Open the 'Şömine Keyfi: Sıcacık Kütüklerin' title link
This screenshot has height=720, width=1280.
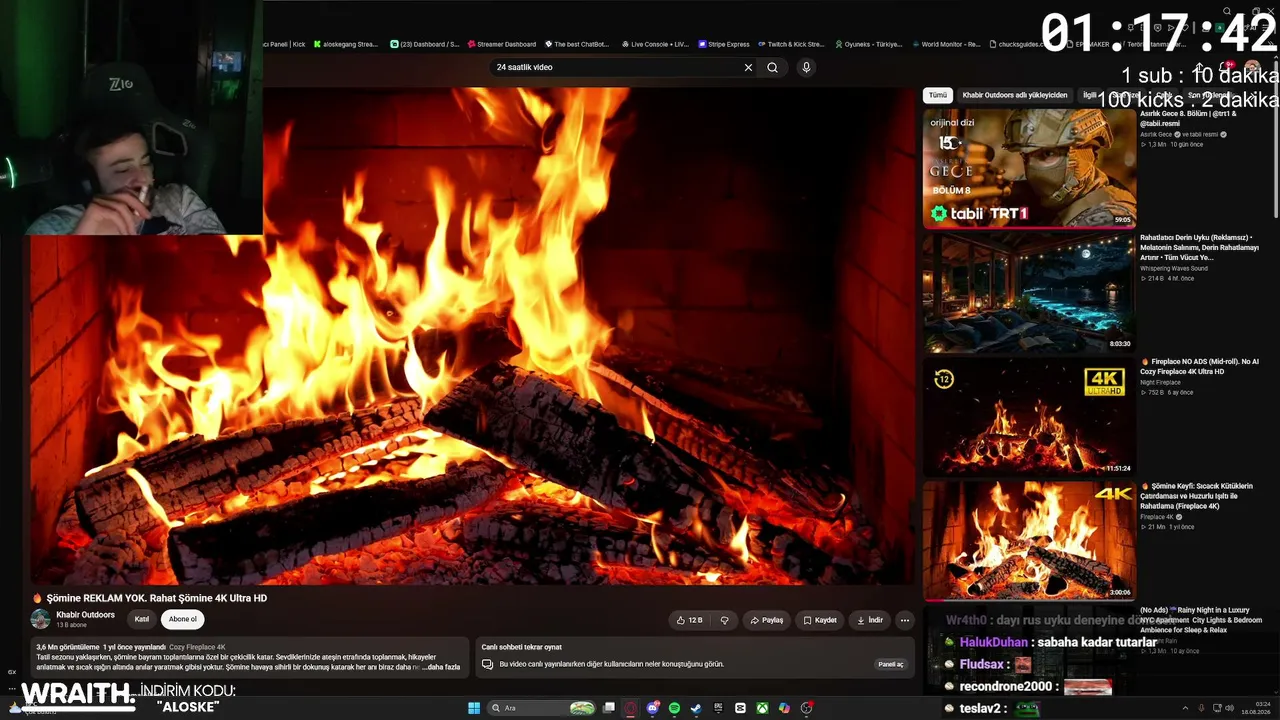(1196, 496)
